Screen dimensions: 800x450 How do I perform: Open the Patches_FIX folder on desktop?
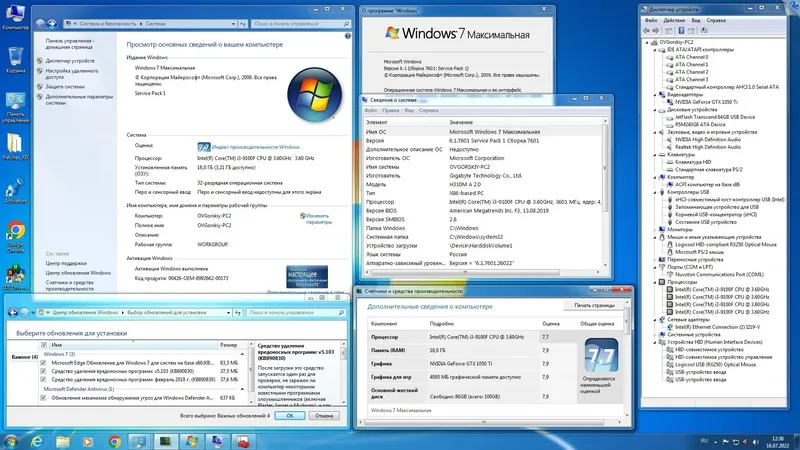point(15,146)
